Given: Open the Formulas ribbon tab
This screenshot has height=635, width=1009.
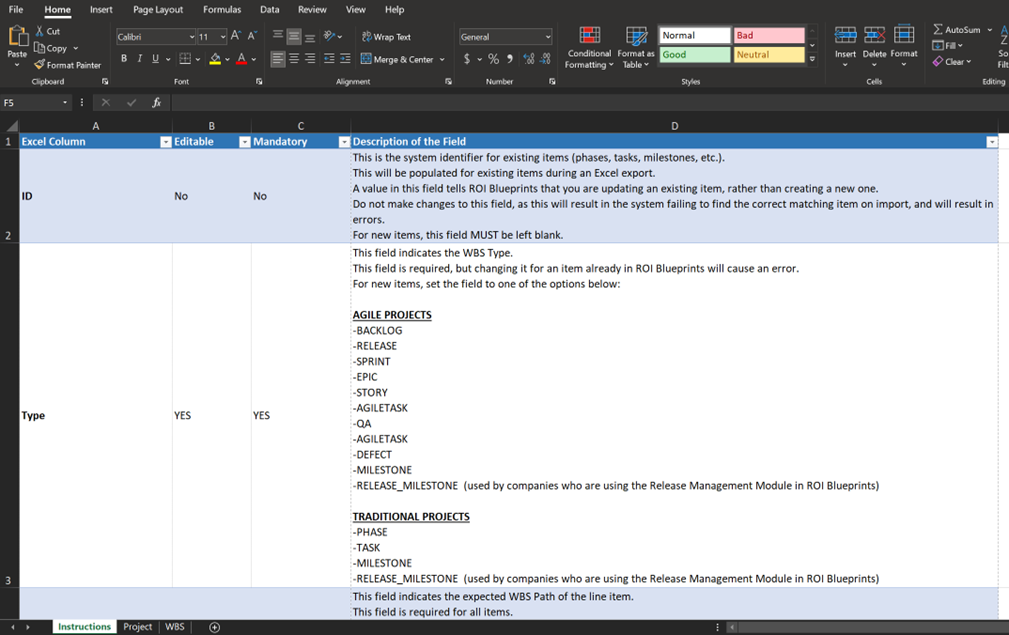Looking at the screenshot, I should tap(221, 9).
